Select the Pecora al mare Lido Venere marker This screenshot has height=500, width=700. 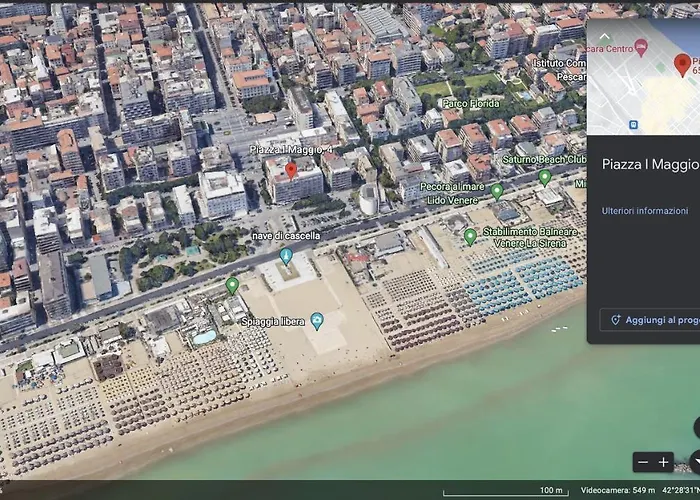pos(497,191)
